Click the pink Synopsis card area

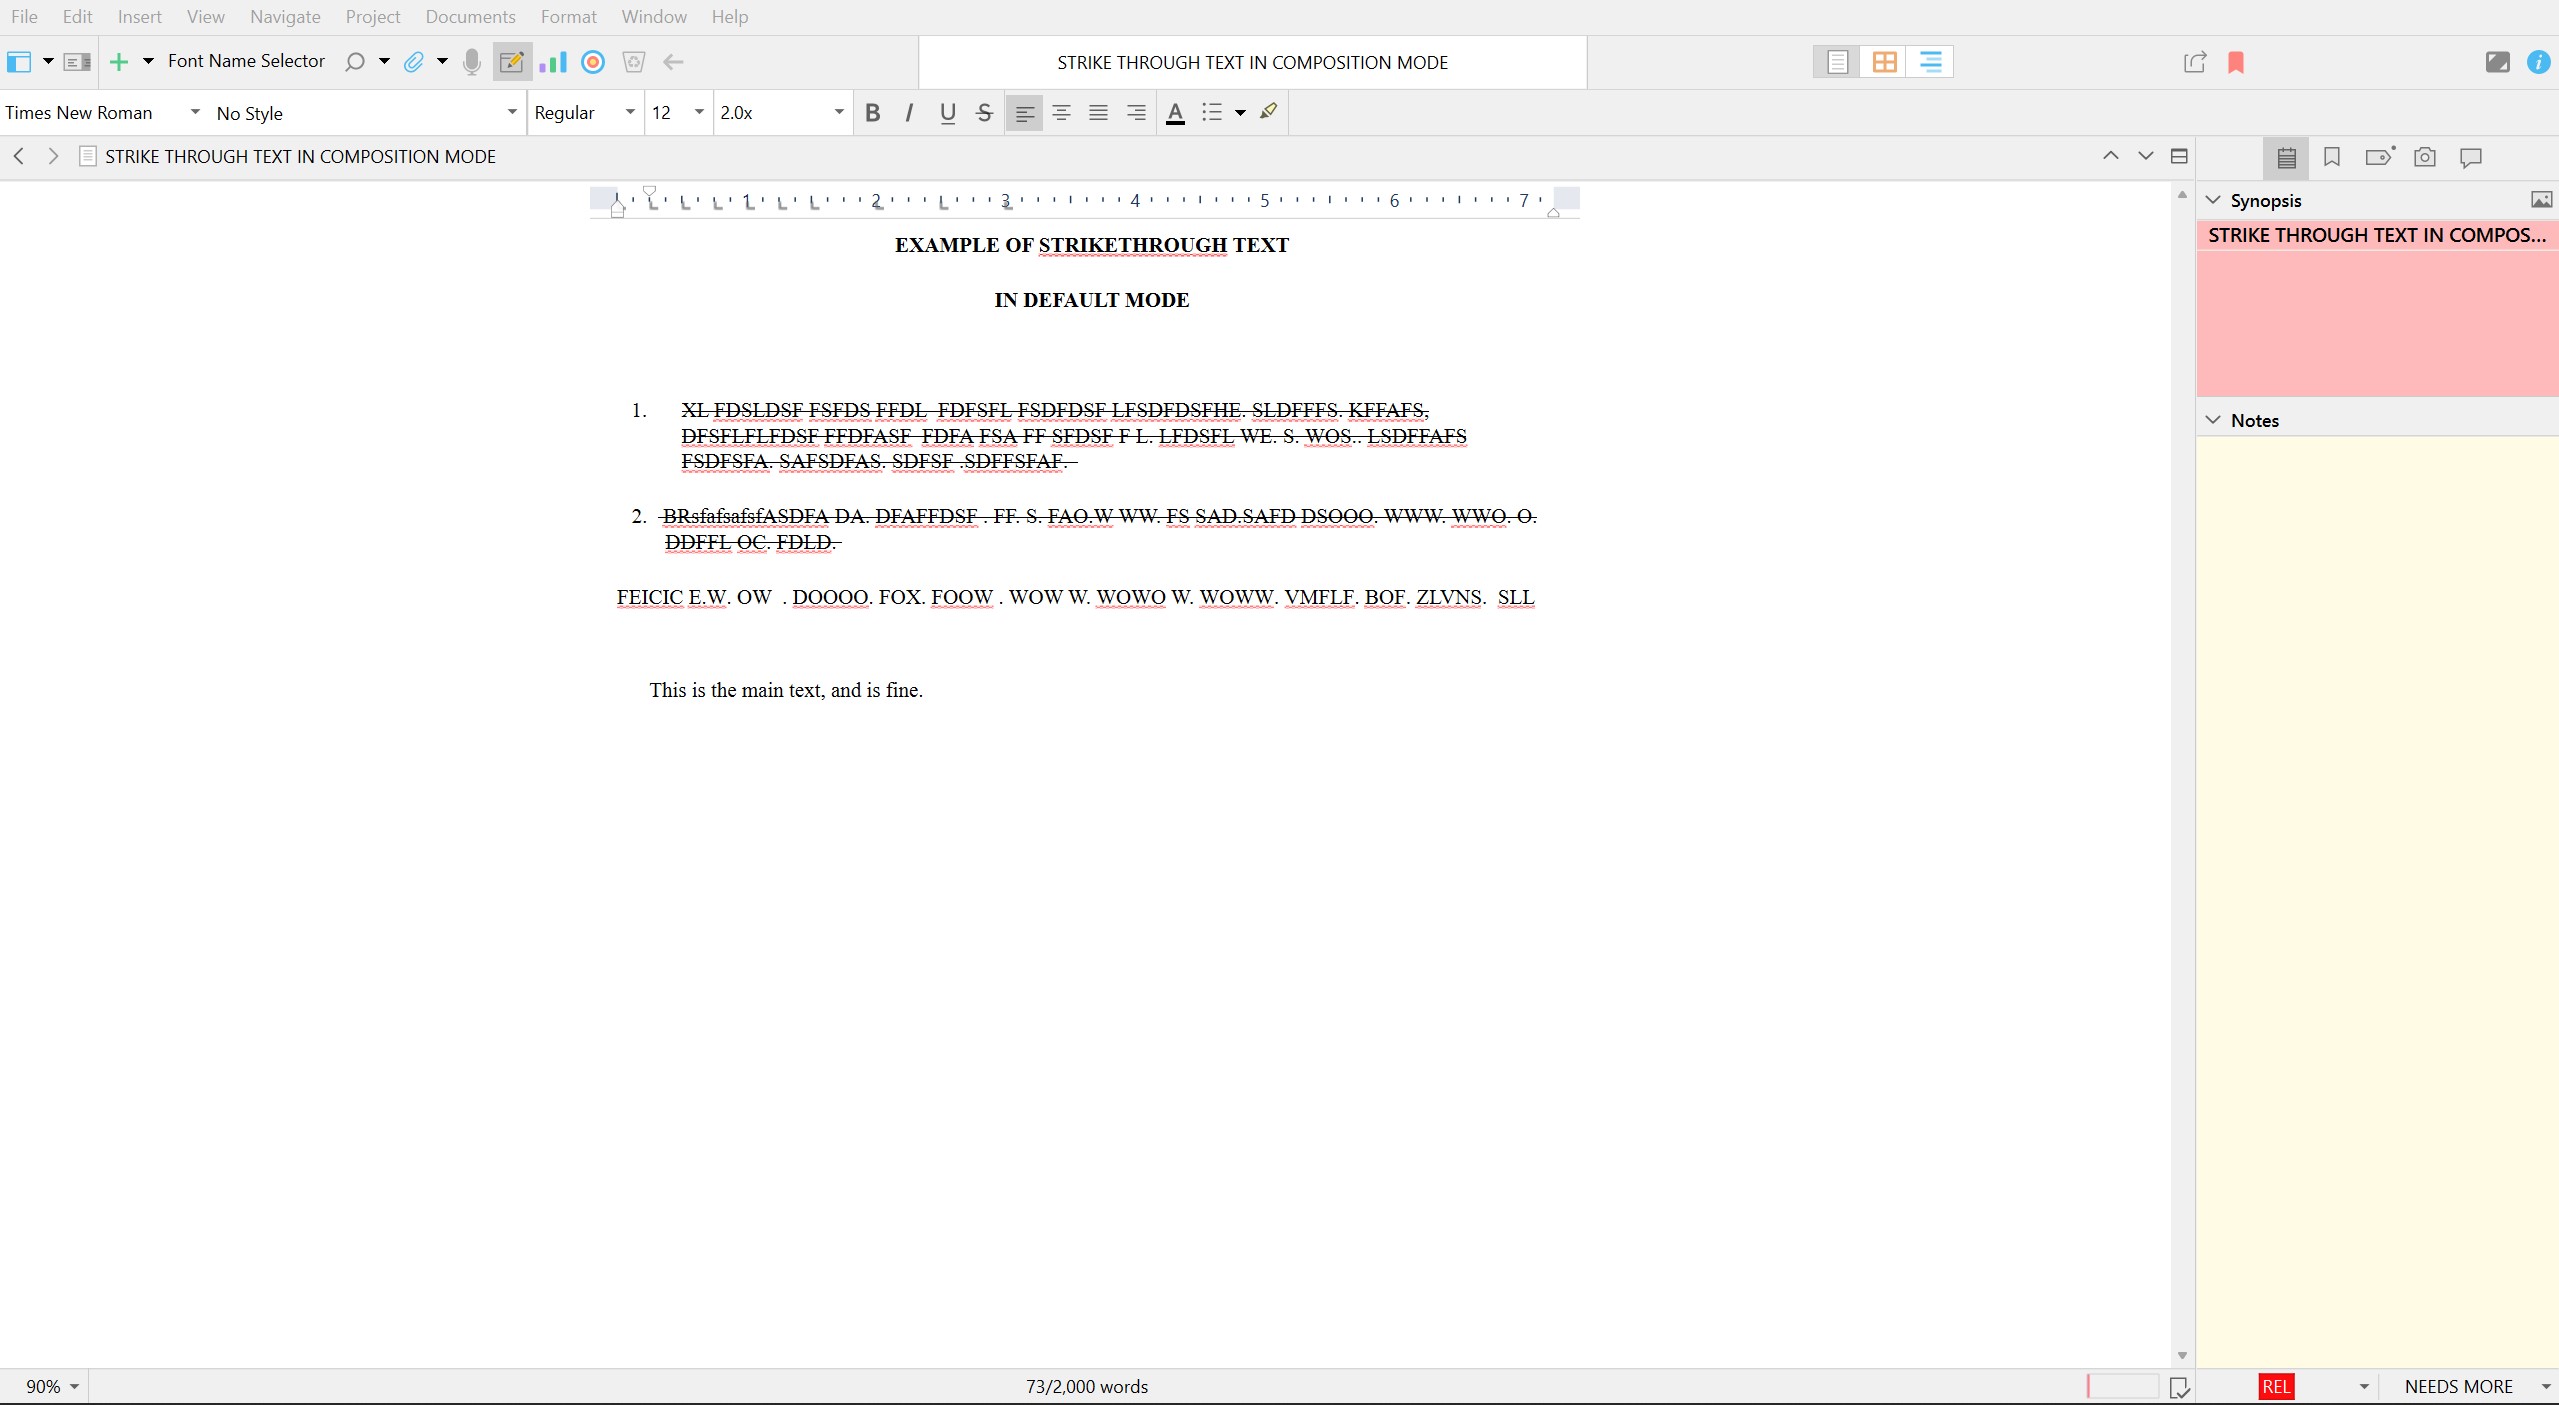(x=2375, y=320)
